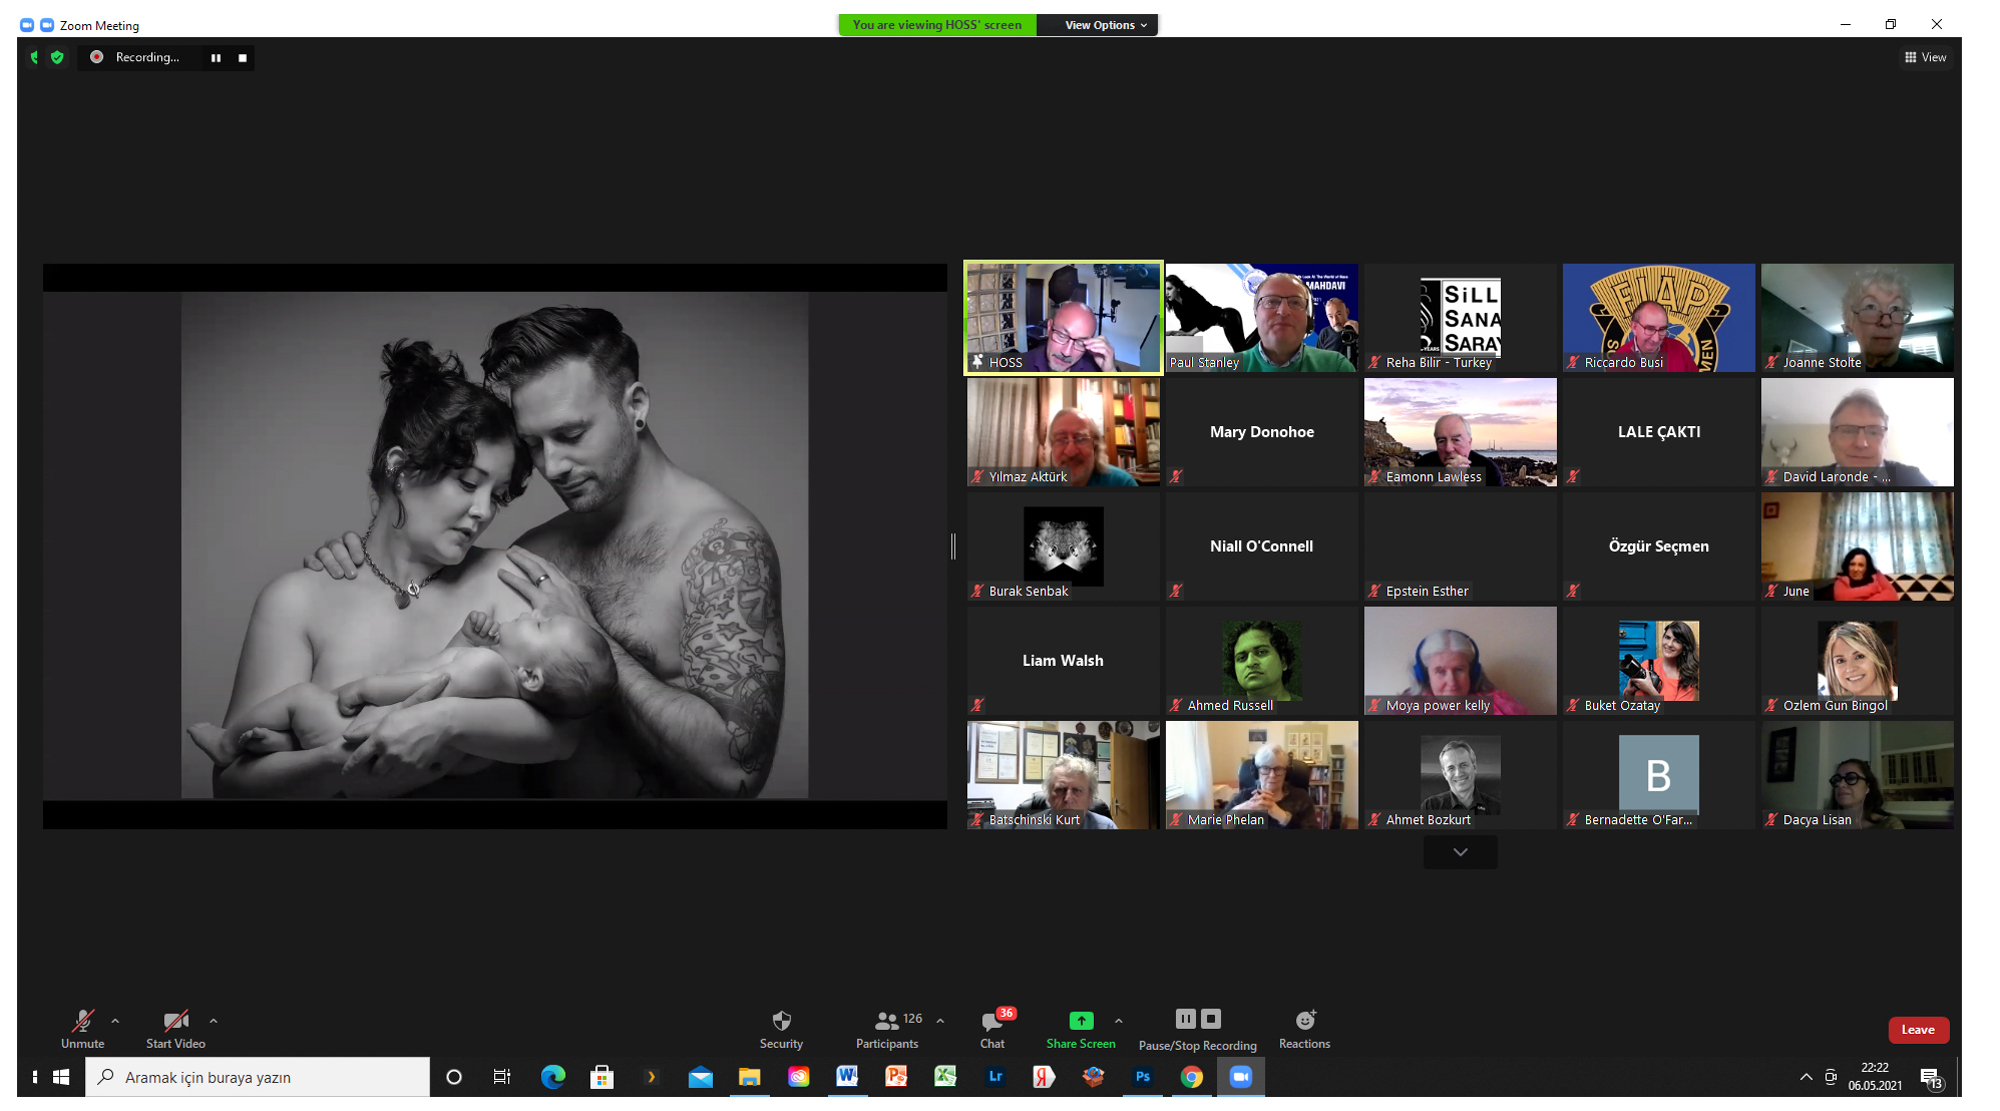Click the divider handle beside shared screen
The height and width of the screenshot is (1111, 2000).
(953, 546)
